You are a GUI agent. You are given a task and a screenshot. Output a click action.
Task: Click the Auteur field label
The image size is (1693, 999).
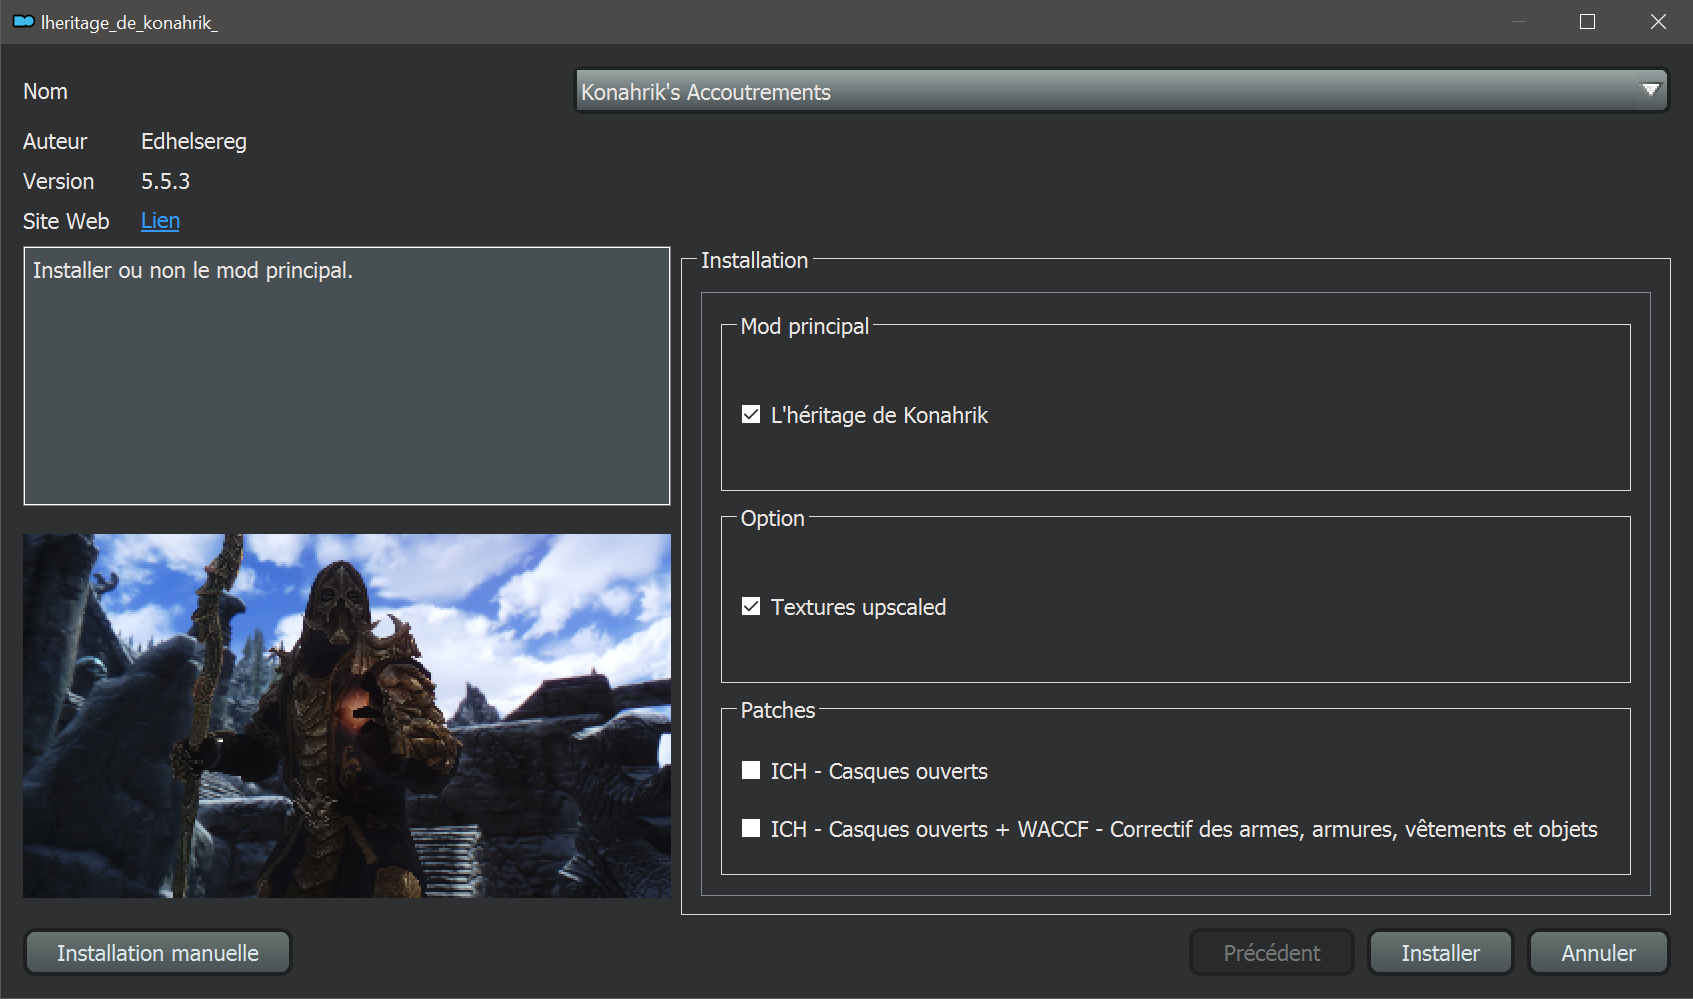tap(55, 141)
